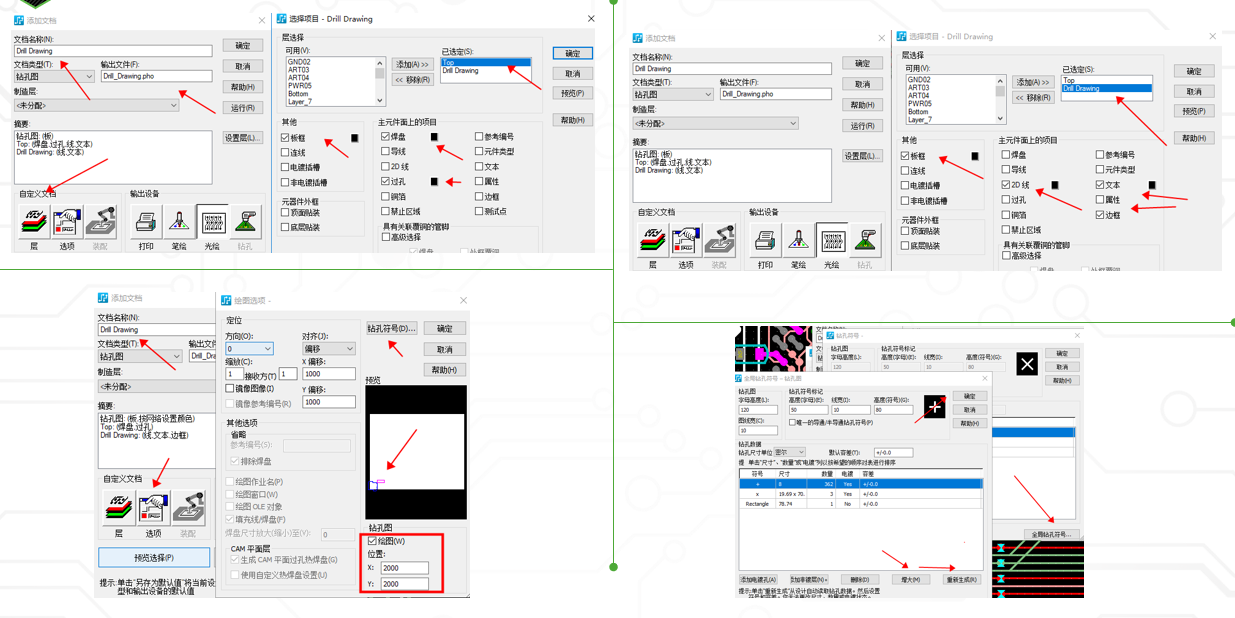Select the Rectangle row in drill symbols table
This screenshot has height=618, width=1235.
[860, 504]
